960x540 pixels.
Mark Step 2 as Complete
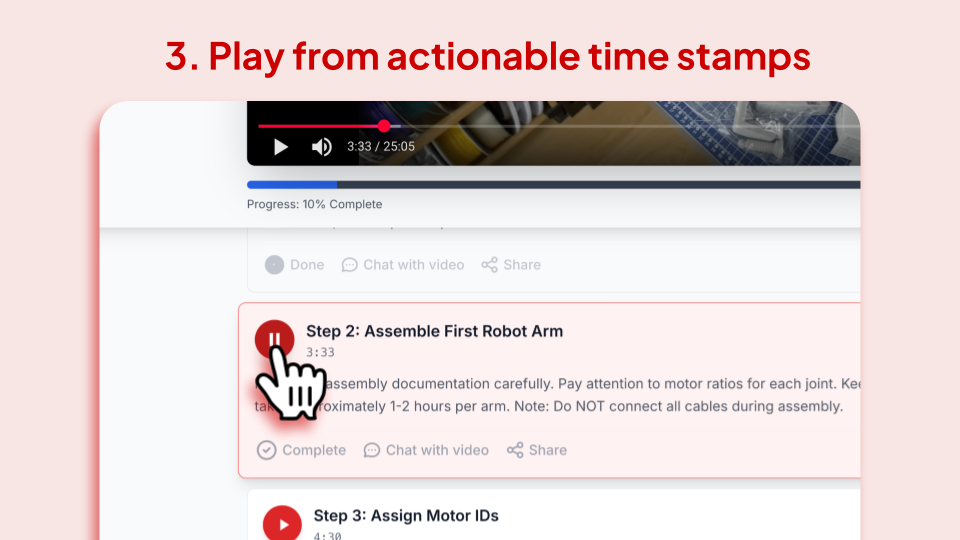(x=301, y=450)
